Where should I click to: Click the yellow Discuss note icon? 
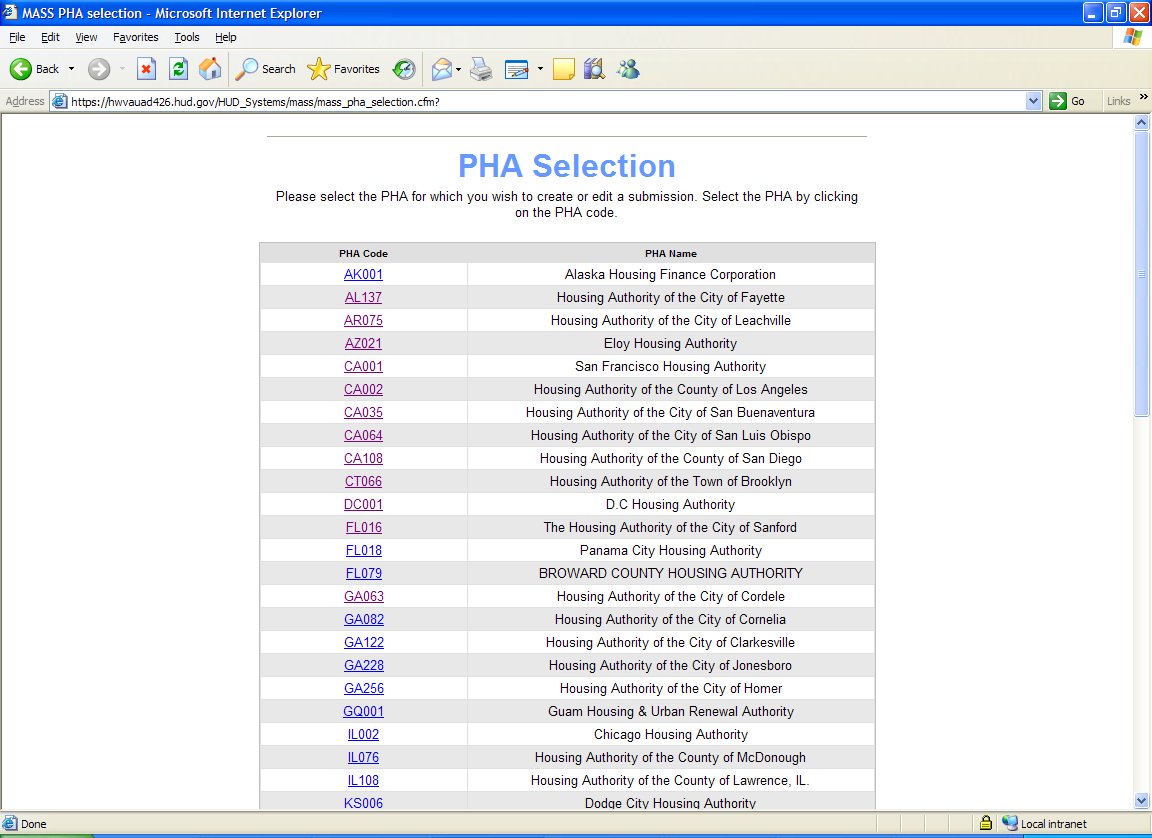point(564,69)
